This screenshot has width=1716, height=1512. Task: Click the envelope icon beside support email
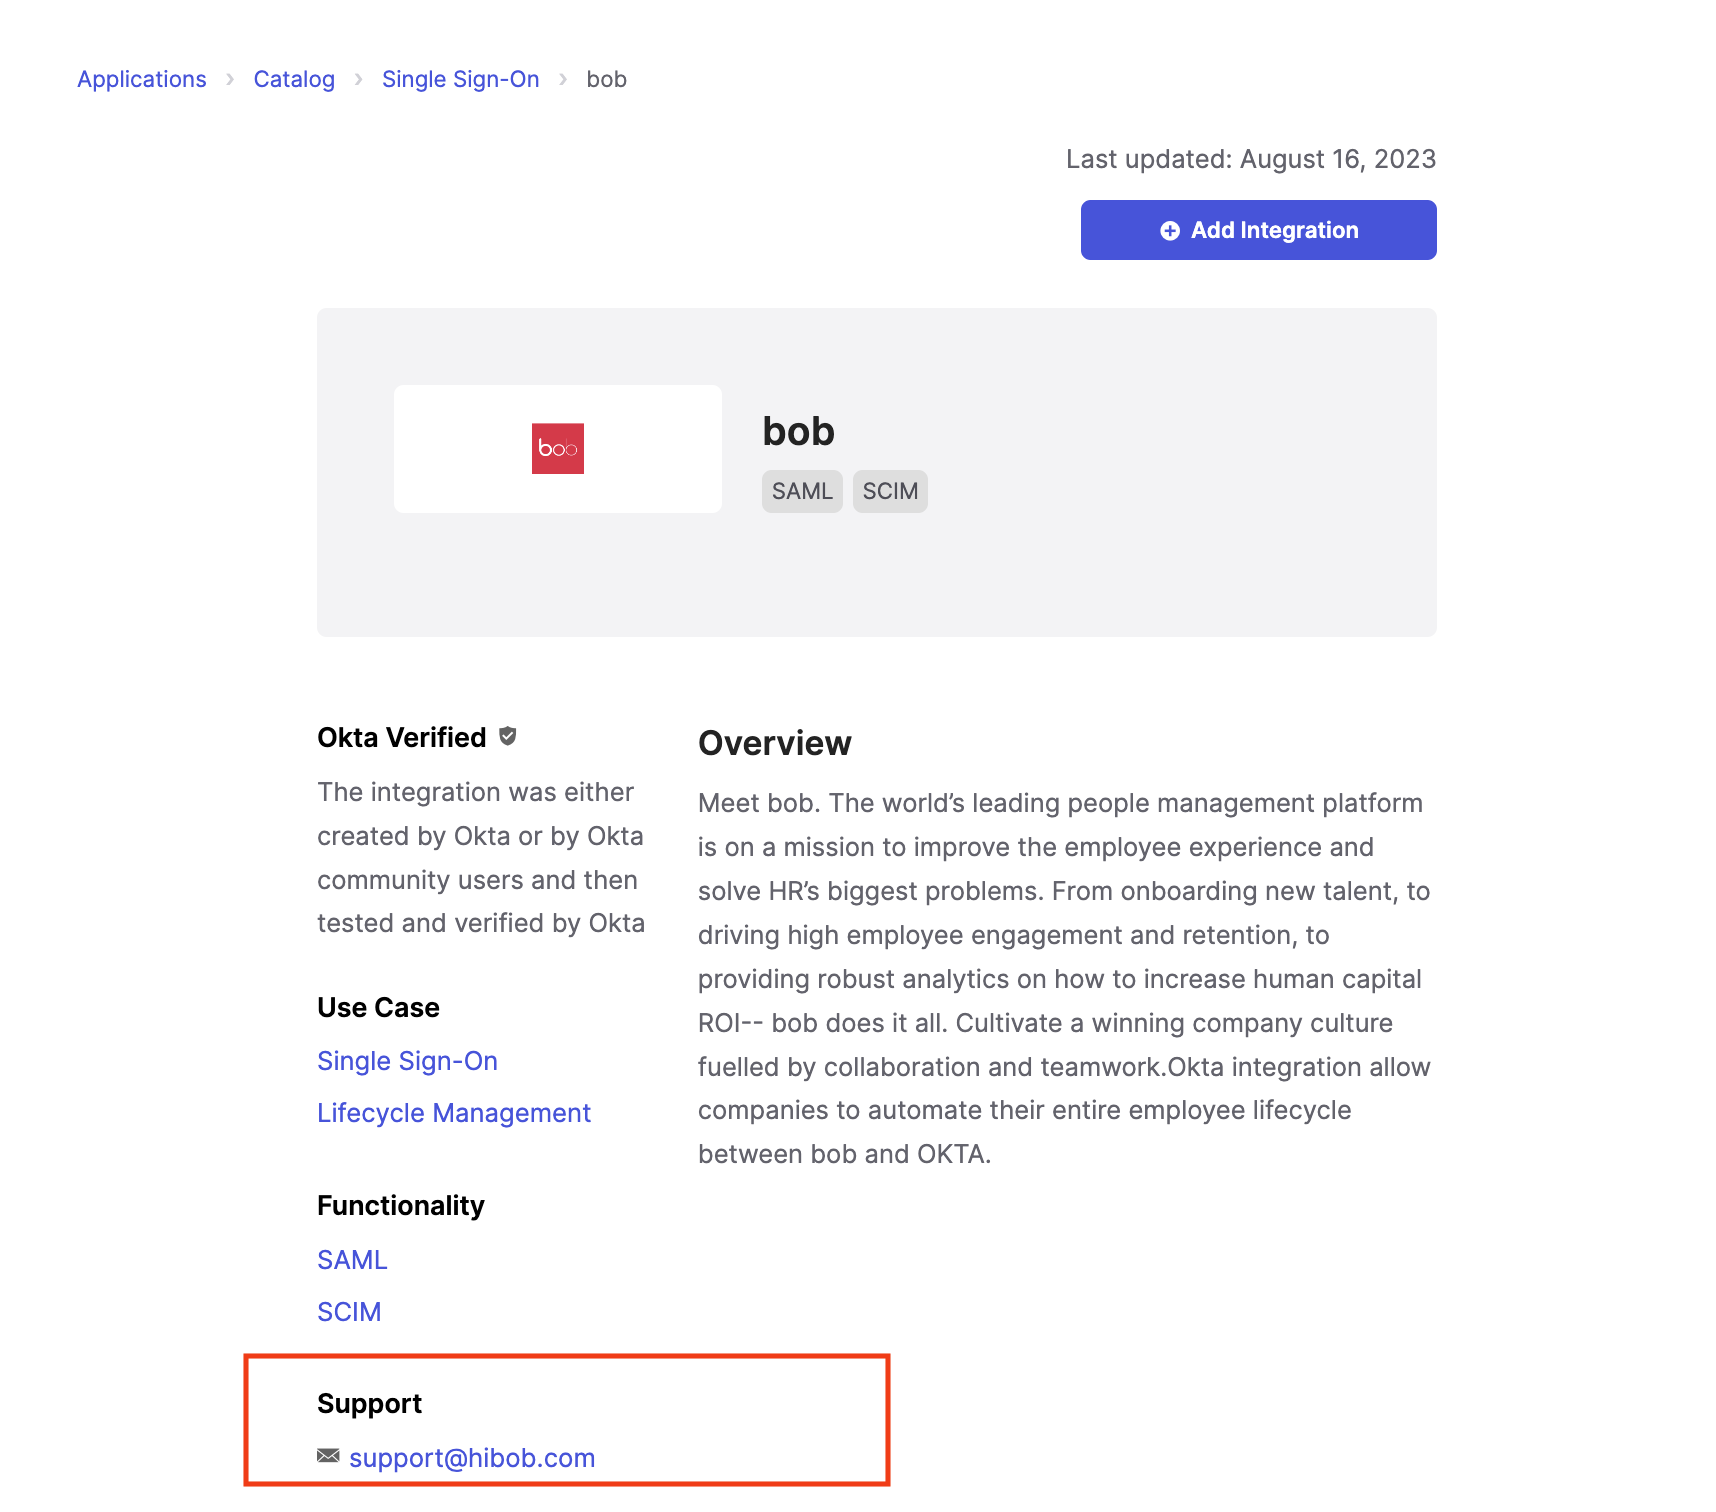pos(328,1455)
